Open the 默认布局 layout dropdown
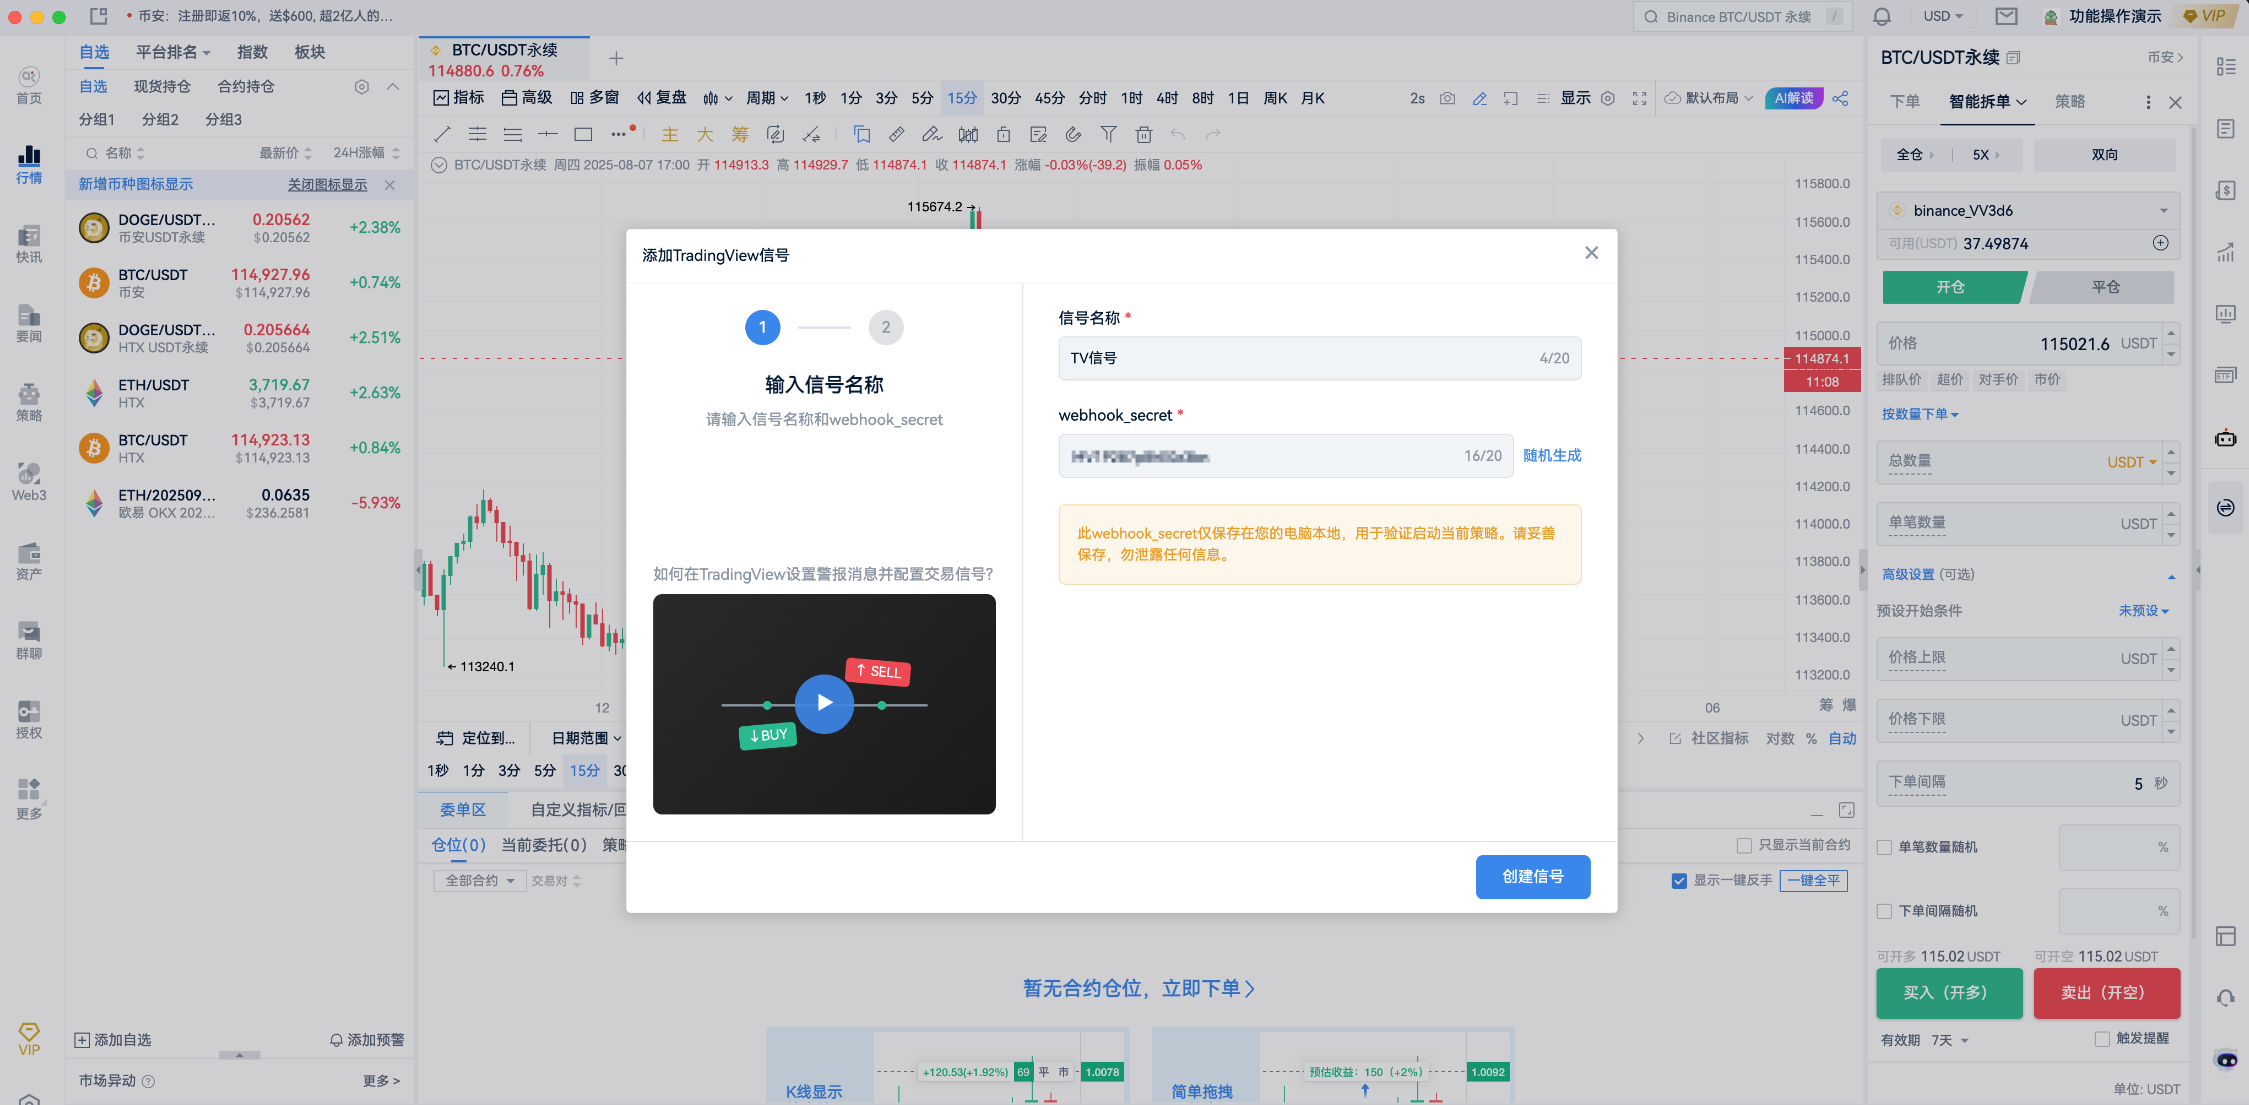2249x1105 pixels. (x=1709, y=98)
